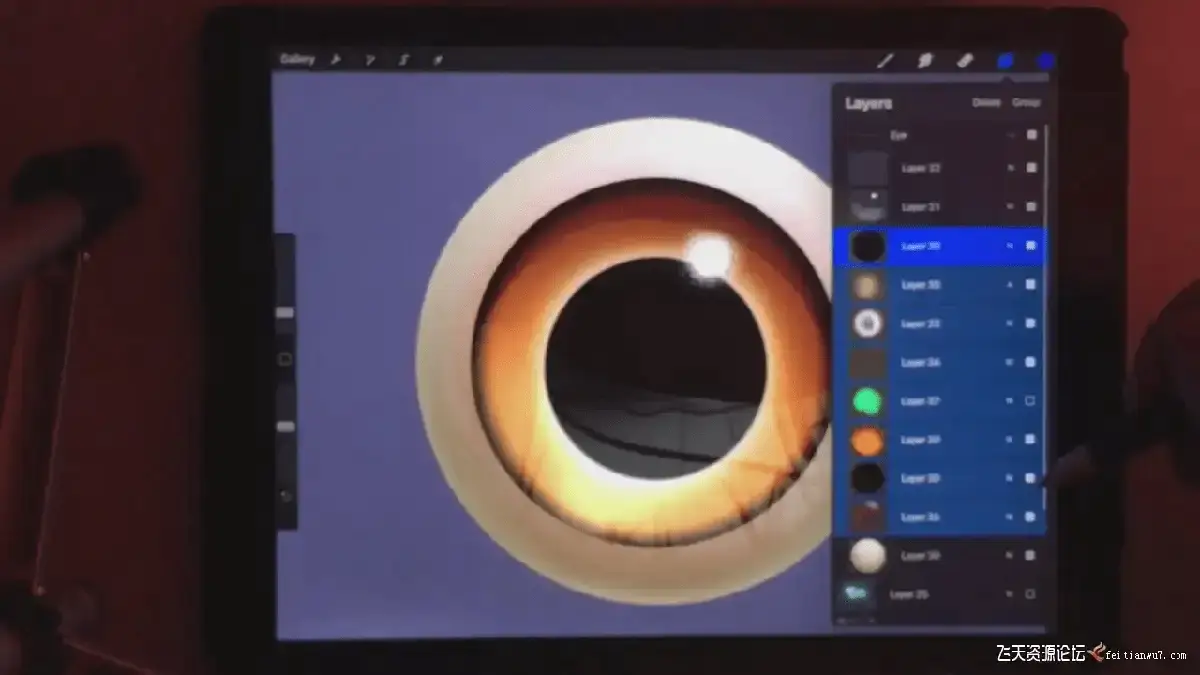The image size is (1200, 675).
Task: Tap Delete in the Layers header
Action: click(x=986, y=102)
